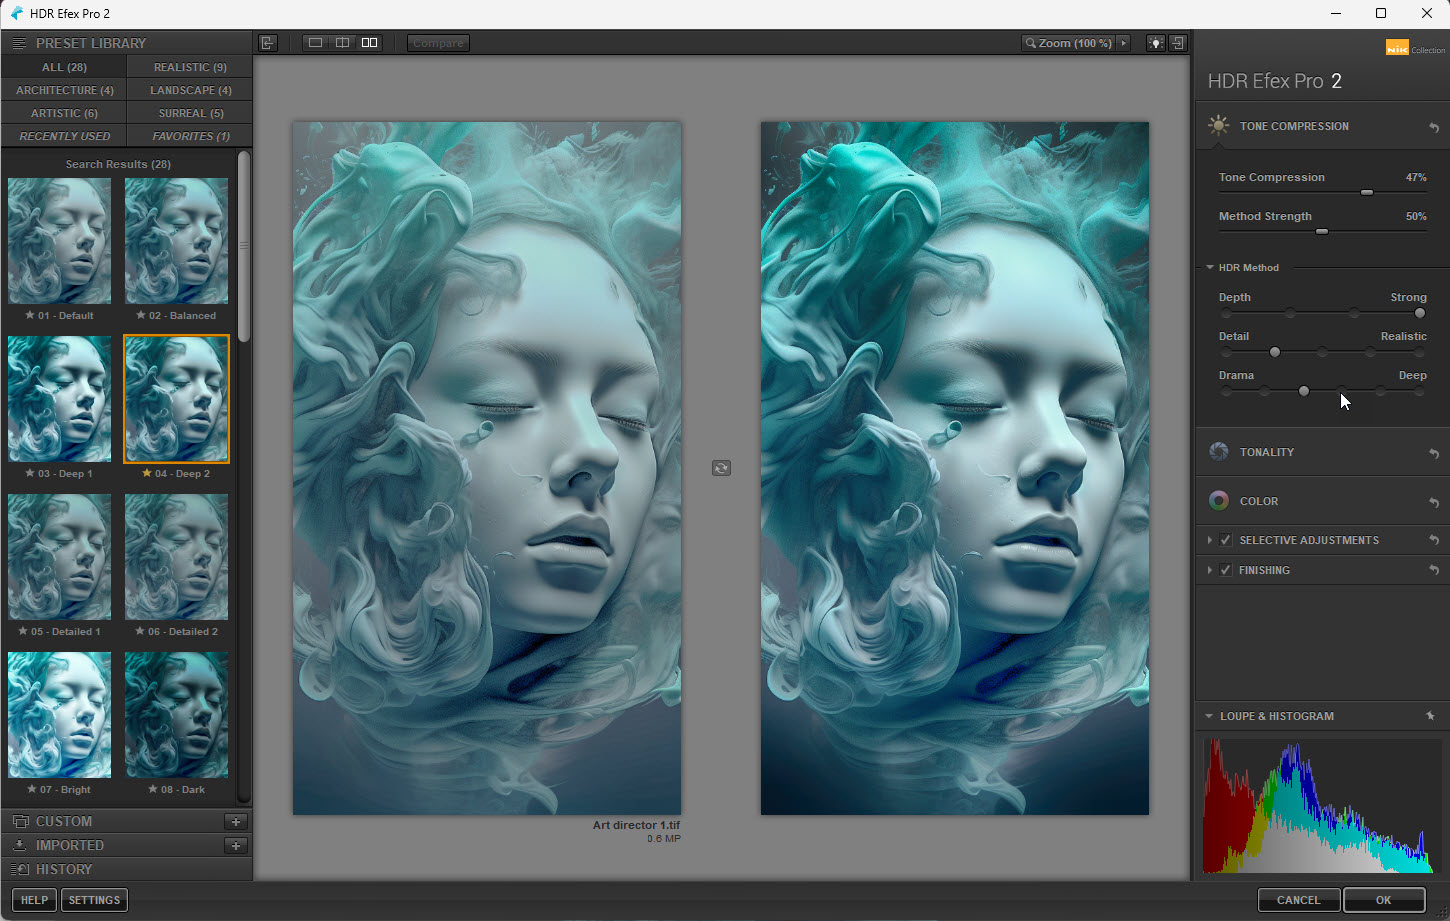This screenshot has width=1450, height=921.
Task: Uncheck the Selective Adjustments checkbox
Action: coord(1226,541)
